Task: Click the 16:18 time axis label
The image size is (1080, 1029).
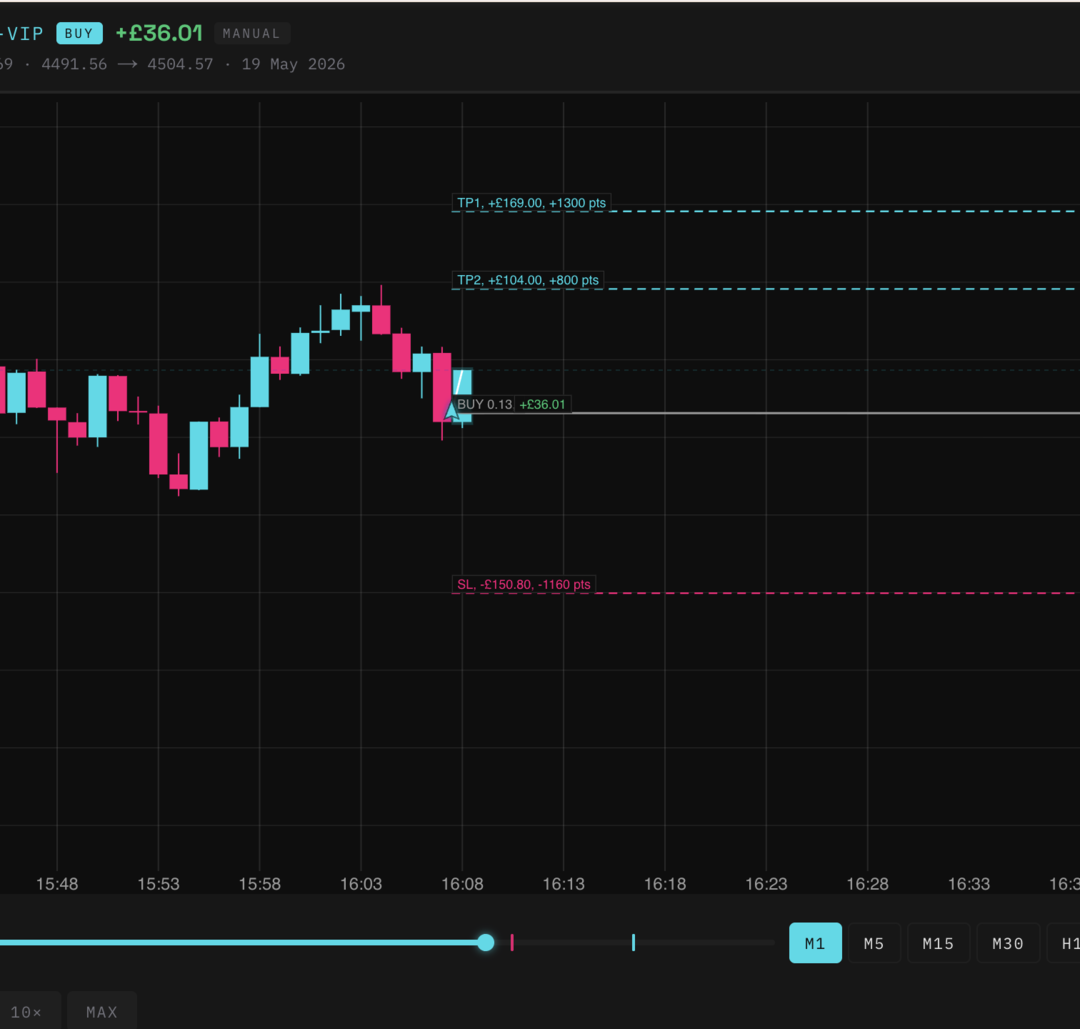Action: (665, 884)
